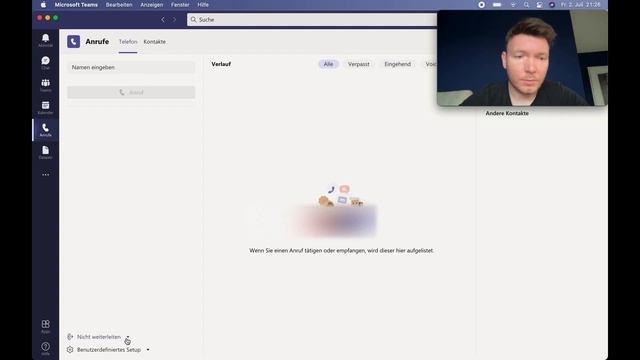Switch to the Kontakte tab
640x360 pixels.
point(155,42)
